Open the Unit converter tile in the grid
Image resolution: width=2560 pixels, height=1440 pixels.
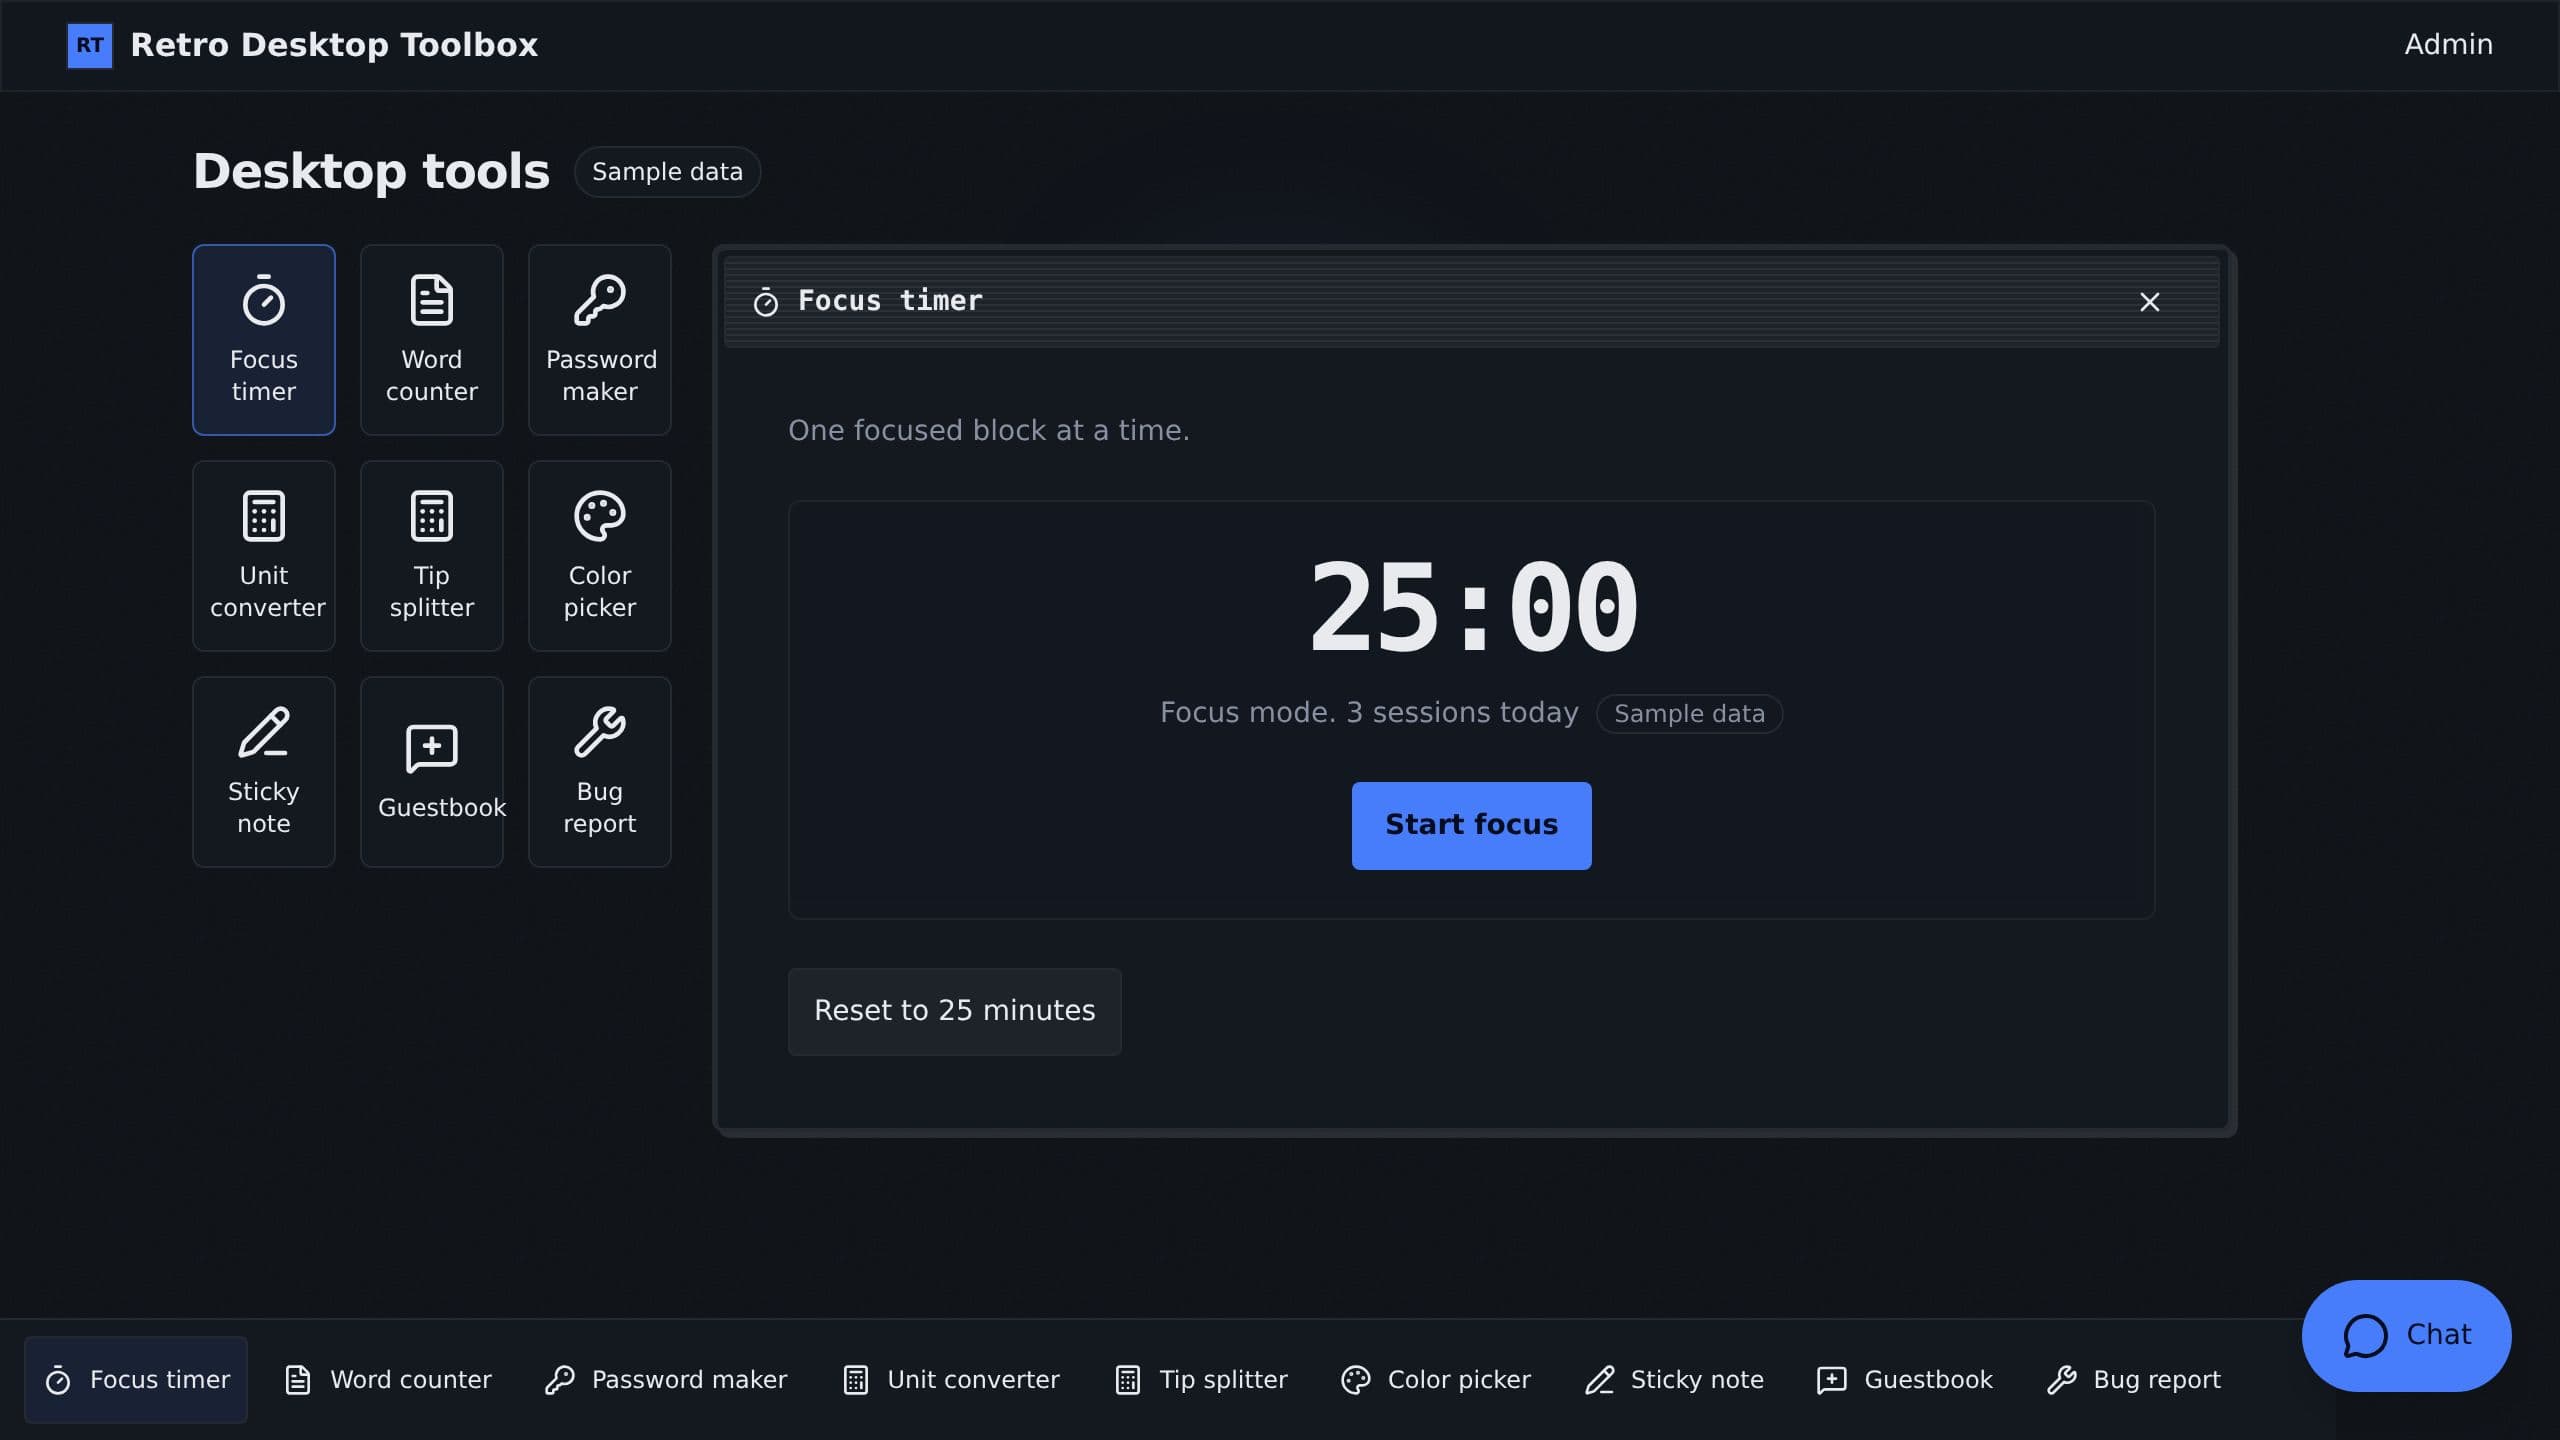pos(263,556)
